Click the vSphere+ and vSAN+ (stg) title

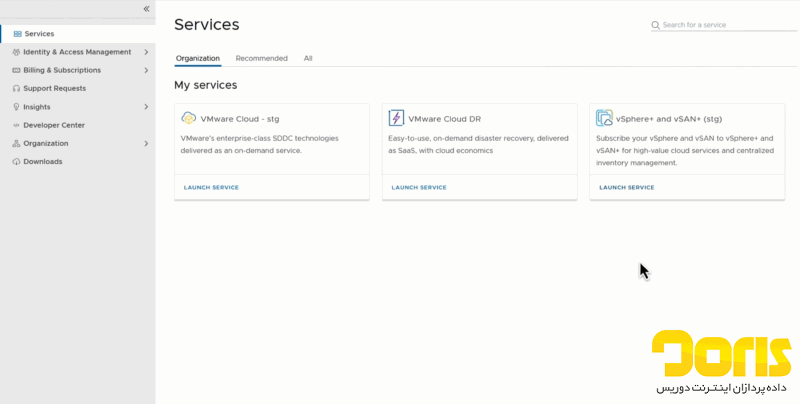(x=669, y=119)
